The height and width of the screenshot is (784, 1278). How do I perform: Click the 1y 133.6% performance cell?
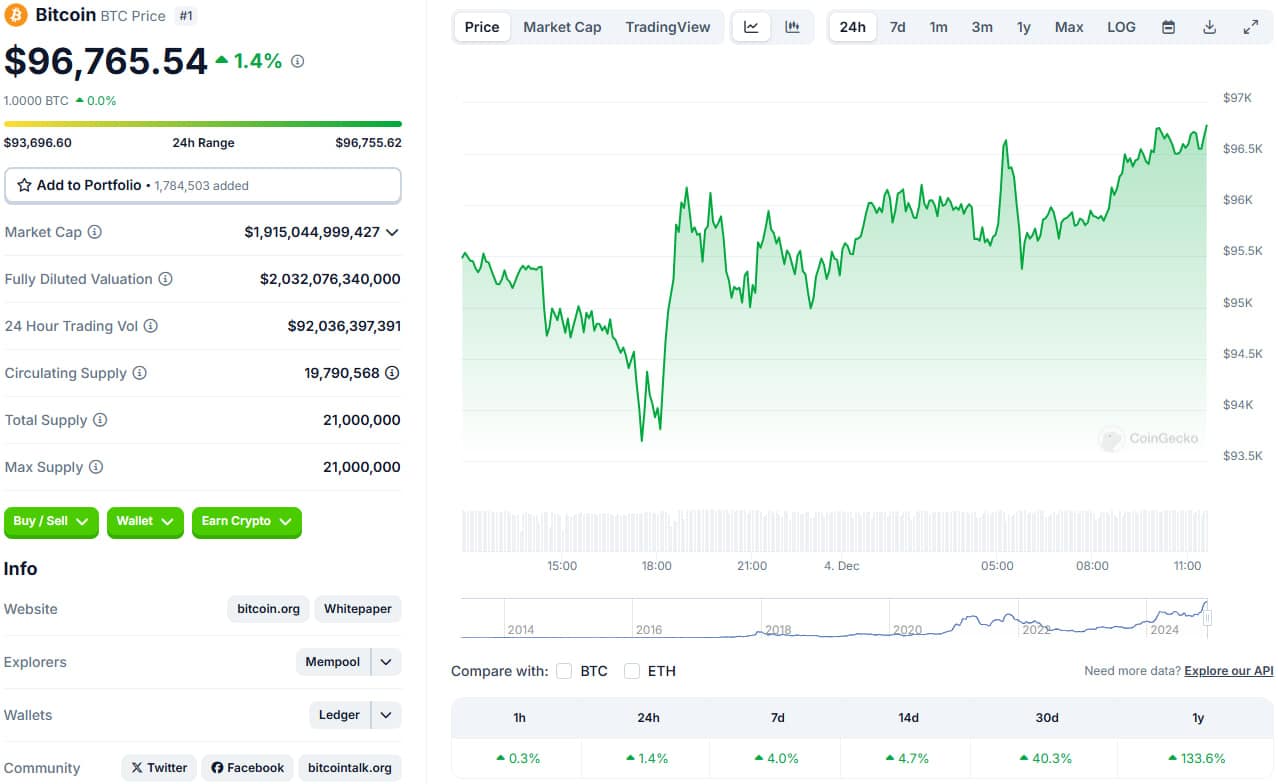coord(1197,758)
